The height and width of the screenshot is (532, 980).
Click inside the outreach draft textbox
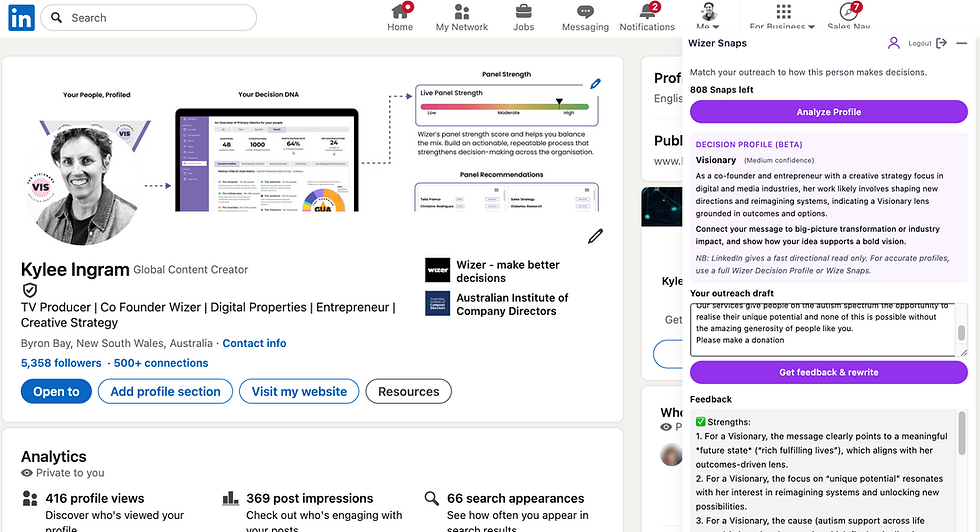coord(822,329)
